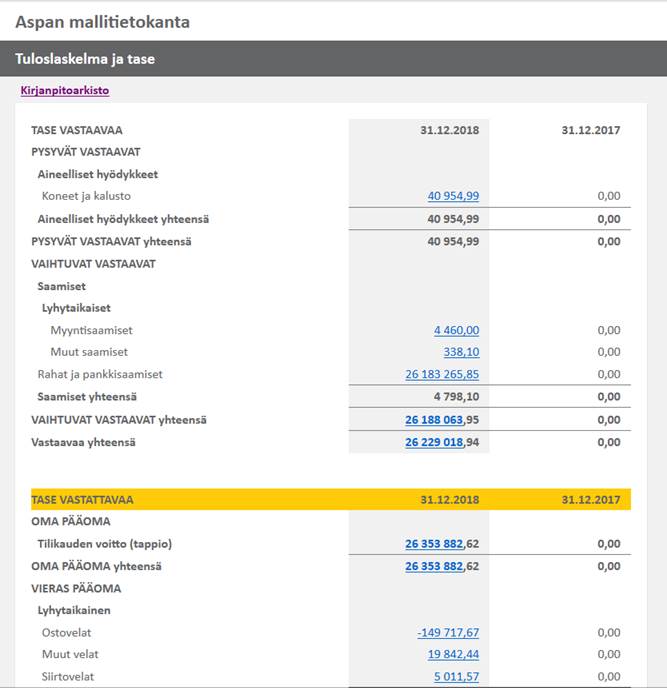Open Siirtovelat amount 5 011,57

(x=456, y=677)
